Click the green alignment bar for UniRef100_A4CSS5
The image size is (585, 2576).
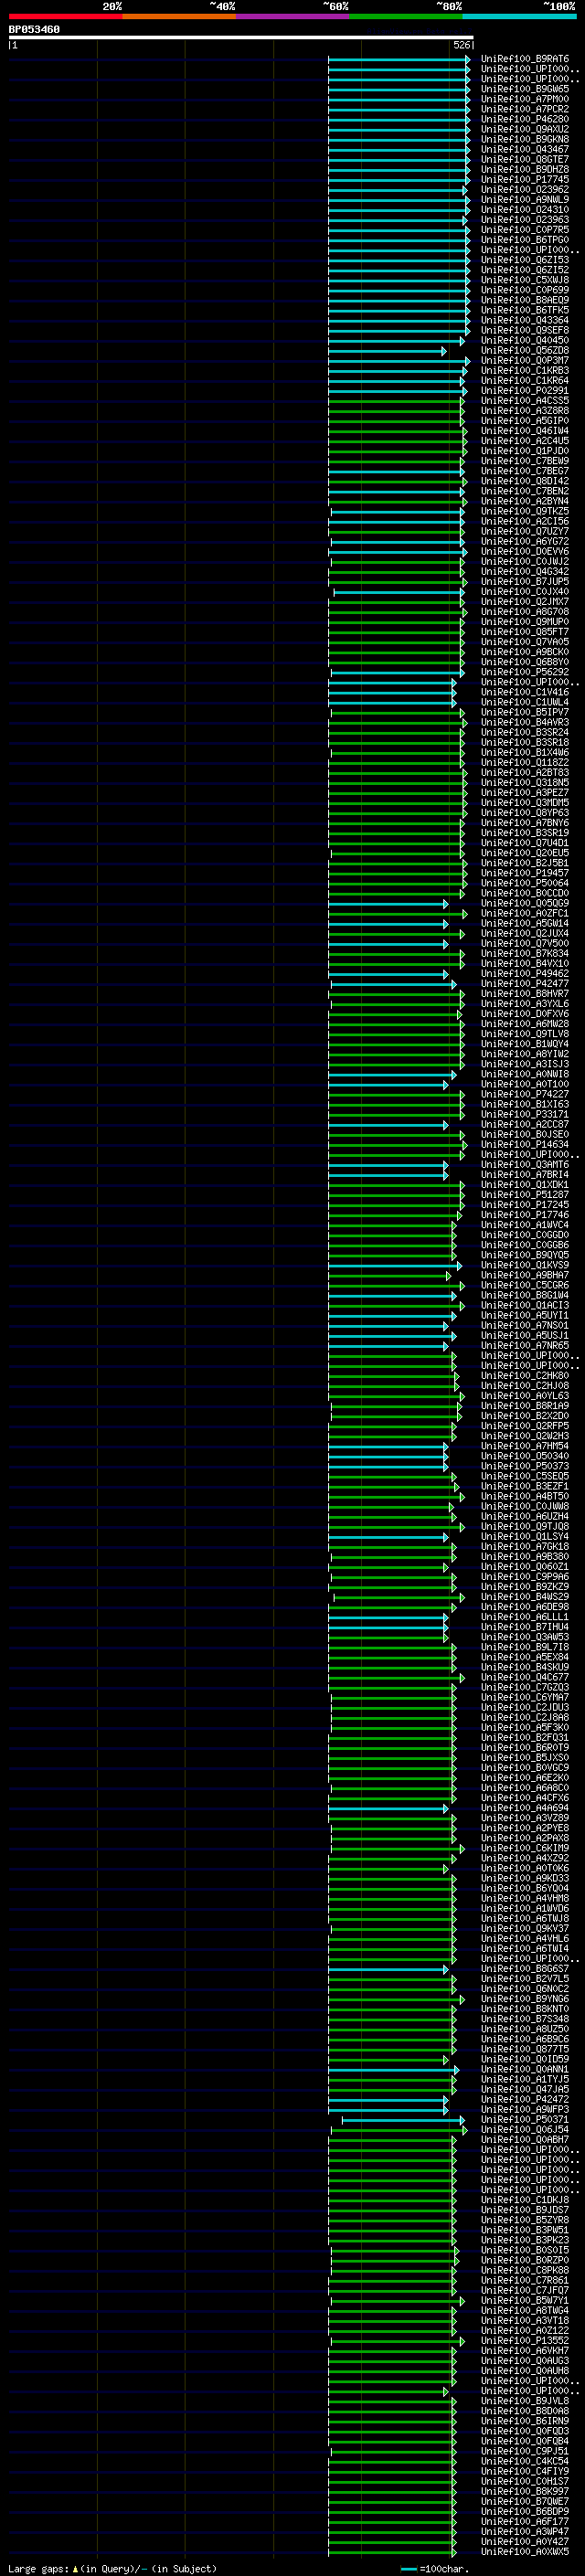(396, 401)
